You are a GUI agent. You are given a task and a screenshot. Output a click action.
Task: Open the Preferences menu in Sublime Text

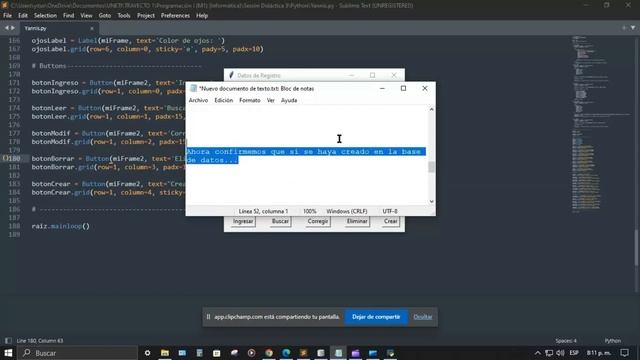[175, 16]
